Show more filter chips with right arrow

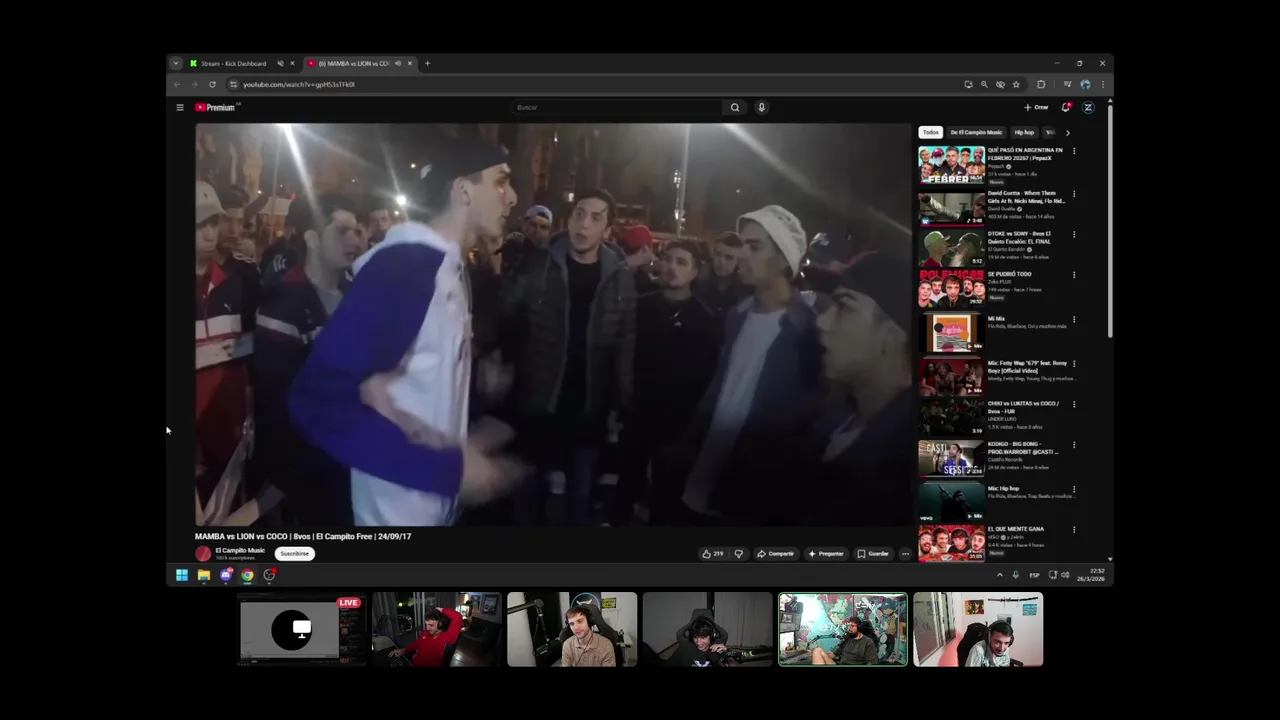(x=1067, y=132)
